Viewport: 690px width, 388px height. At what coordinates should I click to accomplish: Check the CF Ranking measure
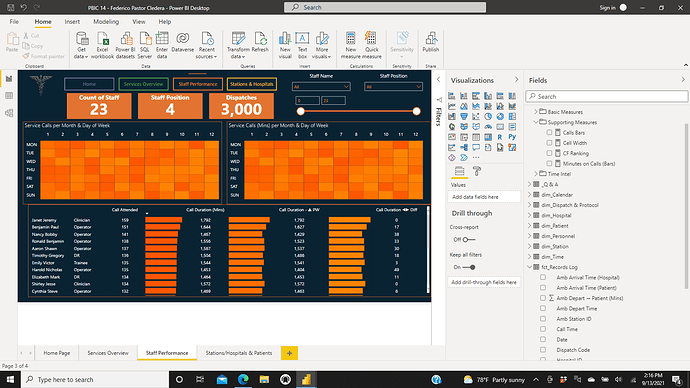(x=549, y=153)
